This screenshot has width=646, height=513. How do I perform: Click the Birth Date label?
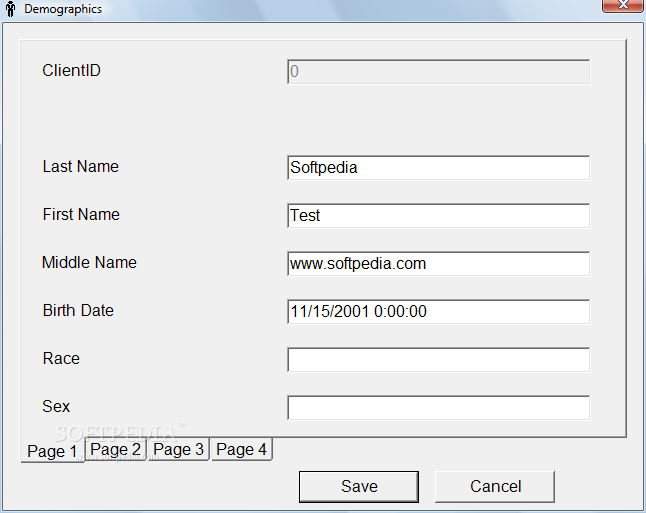pos(78,310)
